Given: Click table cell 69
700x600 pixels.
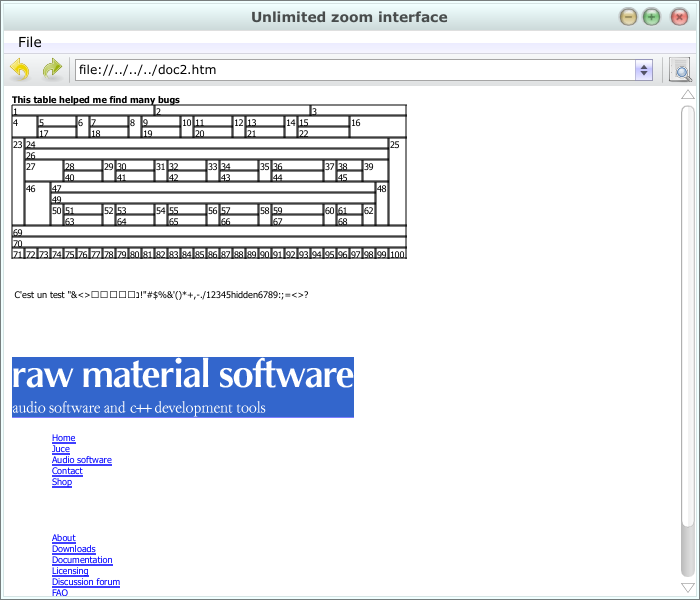Looking at the screenshot, I should tap(209, 232).
